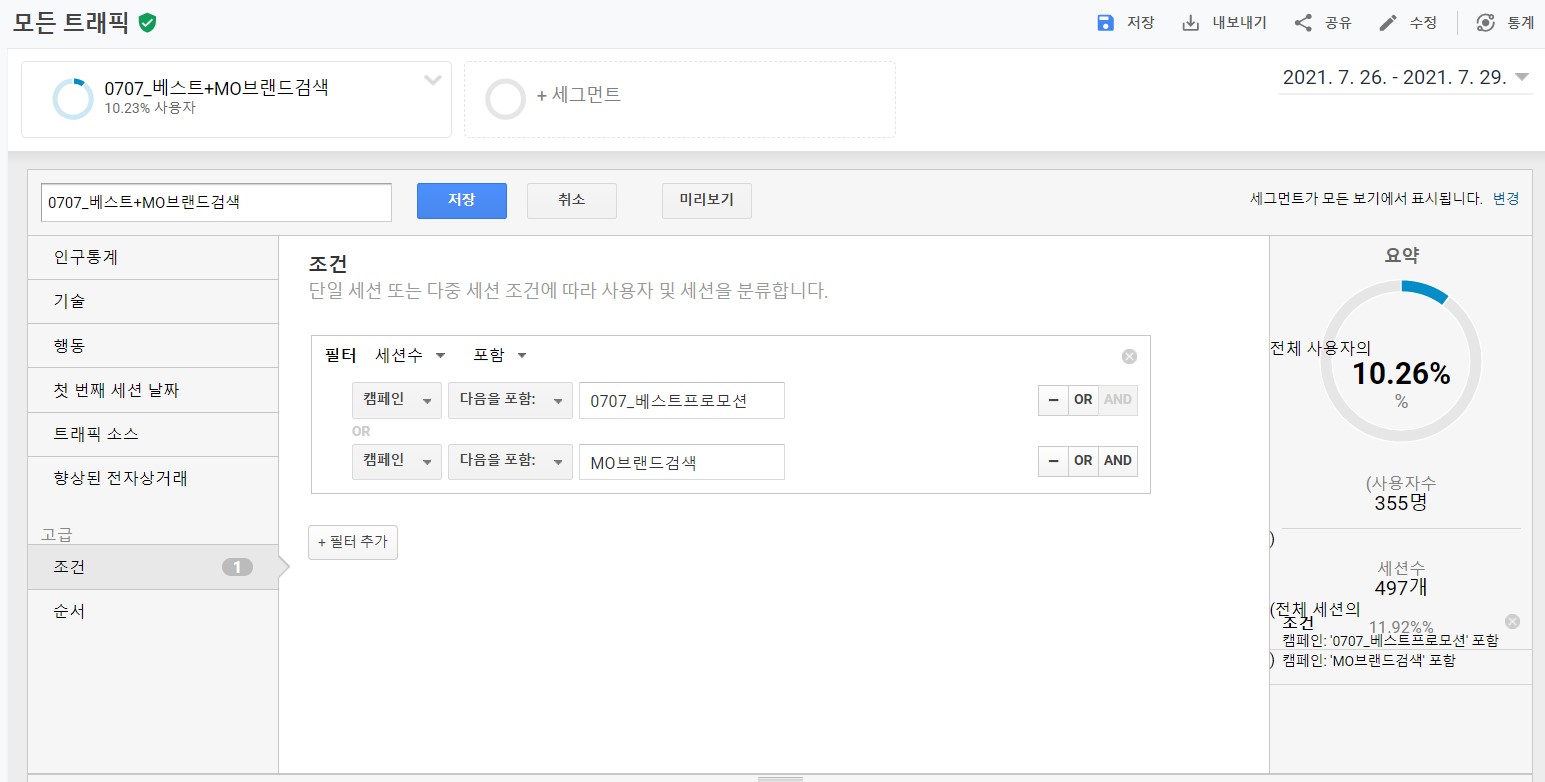Open the 포함 include/exclude dropdown
Viewport: 1545px width, 782px height.
tap(499, 356)
